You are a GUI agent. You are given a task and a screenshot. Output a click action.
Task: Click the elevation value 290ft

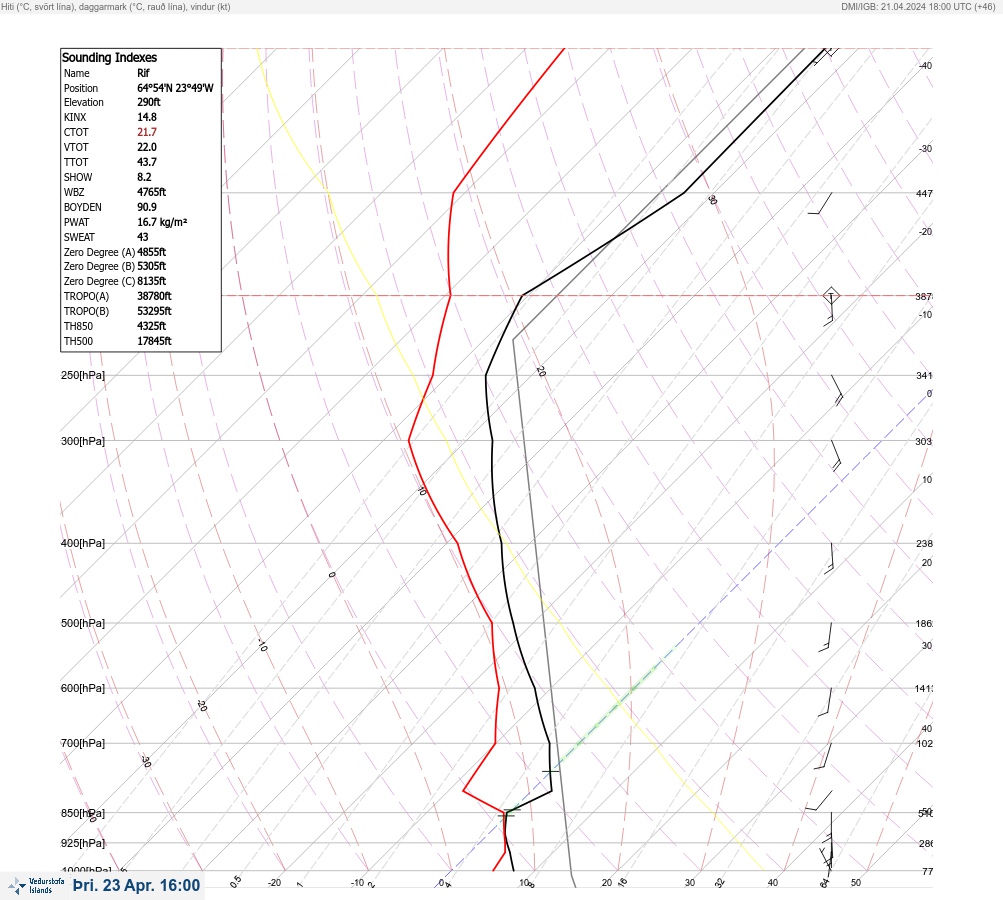pyautogui.click(x=149, y=102)
